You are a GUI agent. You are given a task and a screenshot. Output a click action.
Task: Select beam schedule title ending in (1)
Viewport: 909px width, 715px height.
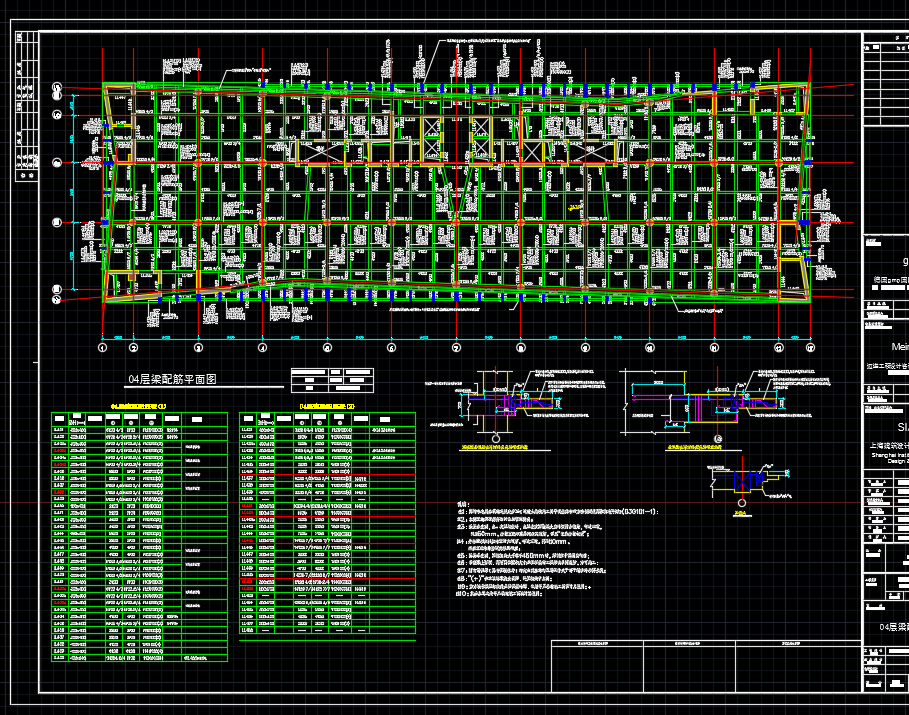tap(138, 407)
